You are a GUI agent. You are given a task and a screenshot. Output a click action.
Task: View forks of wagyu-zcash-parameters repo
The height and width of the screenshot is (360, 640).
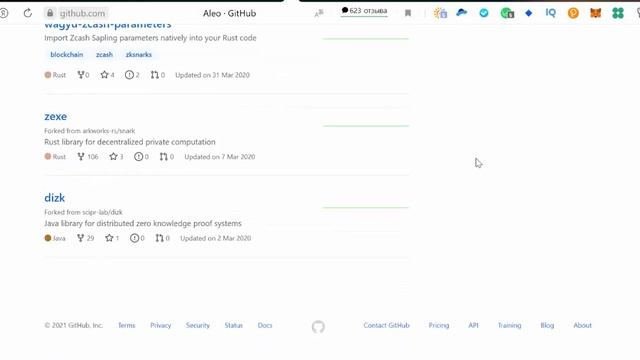click(x=83, y=75)
